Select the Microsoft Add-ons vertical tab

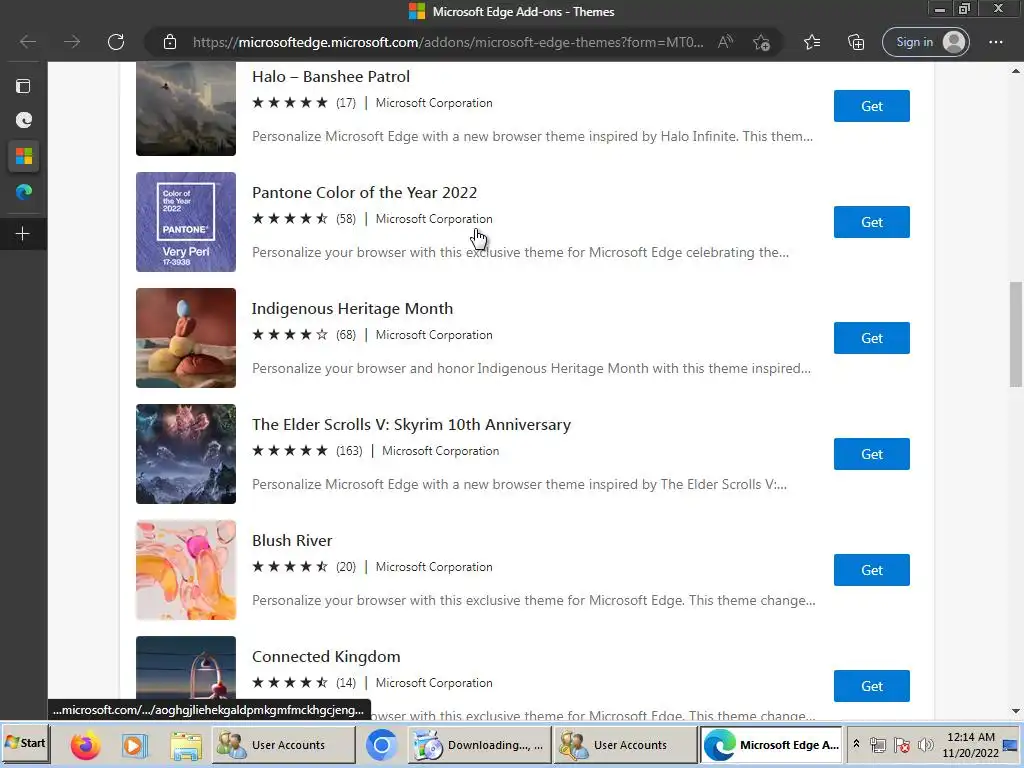(x=24, y=157)
